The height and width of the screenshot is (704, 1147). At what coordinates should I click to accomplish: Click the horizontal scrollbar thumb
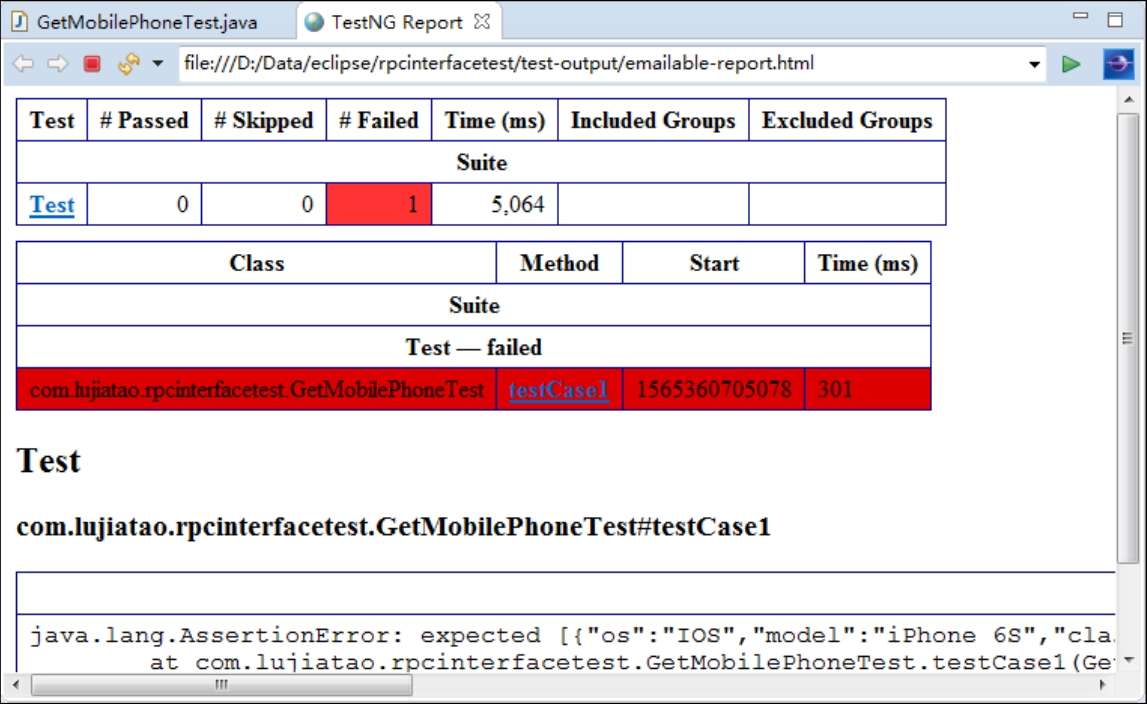[x=222, y=685]
